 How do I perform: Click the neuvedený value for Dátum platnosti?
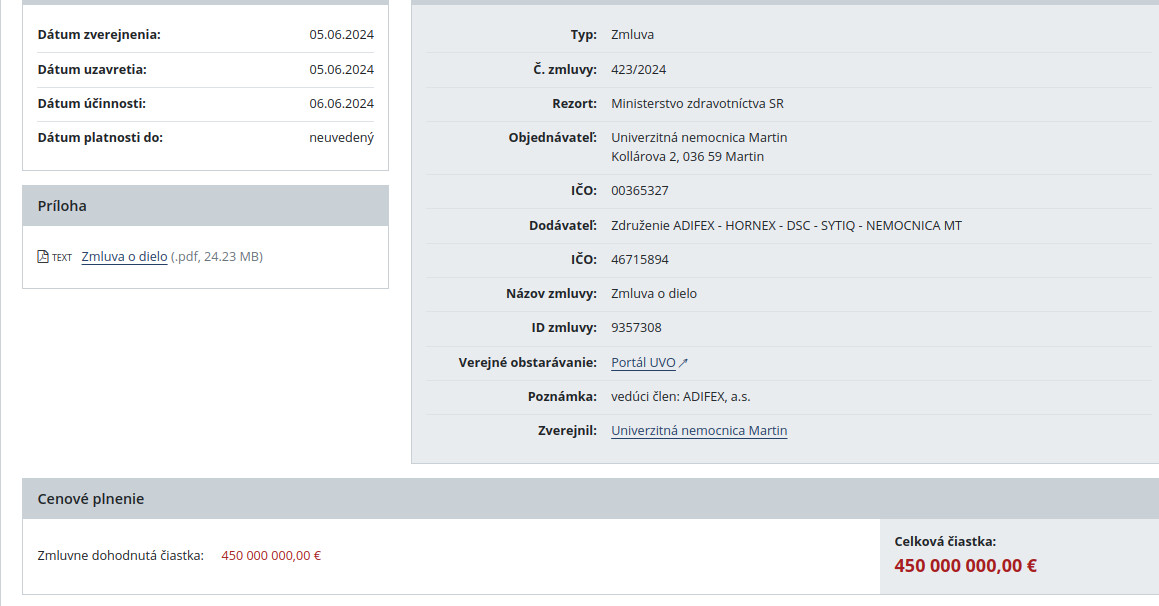pos(341,138)
